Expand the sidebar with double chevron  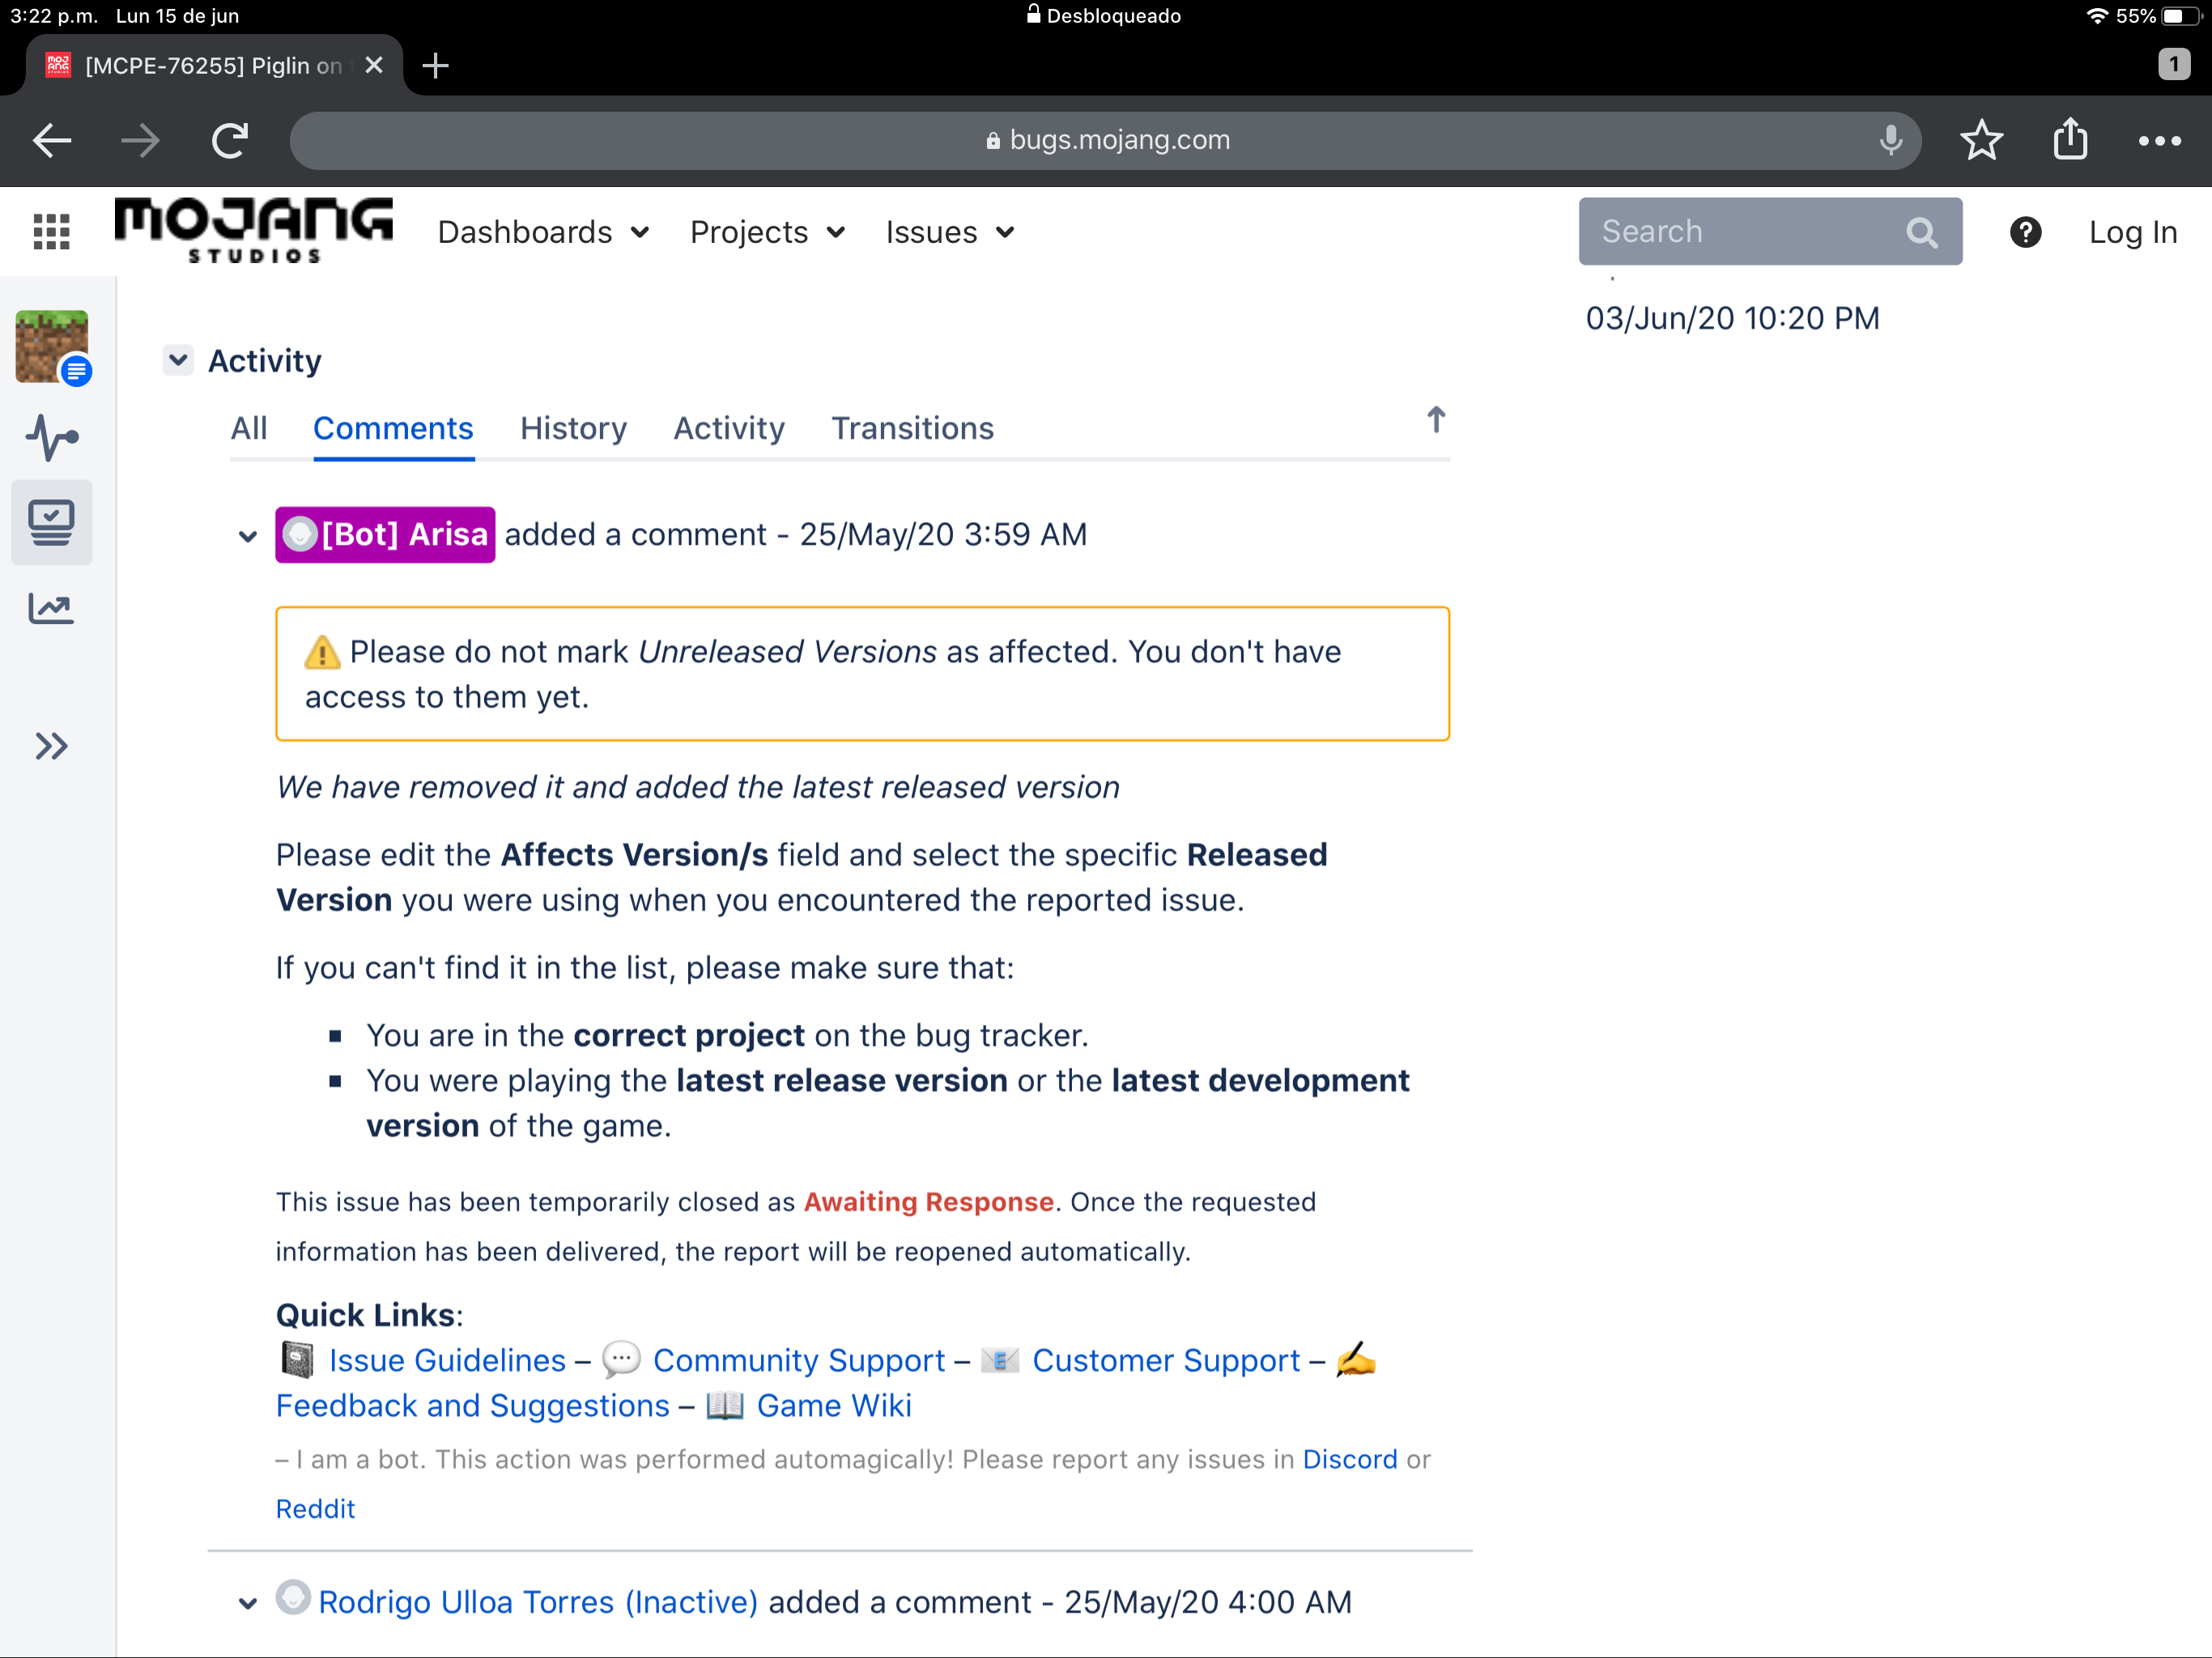click(52, 746)
